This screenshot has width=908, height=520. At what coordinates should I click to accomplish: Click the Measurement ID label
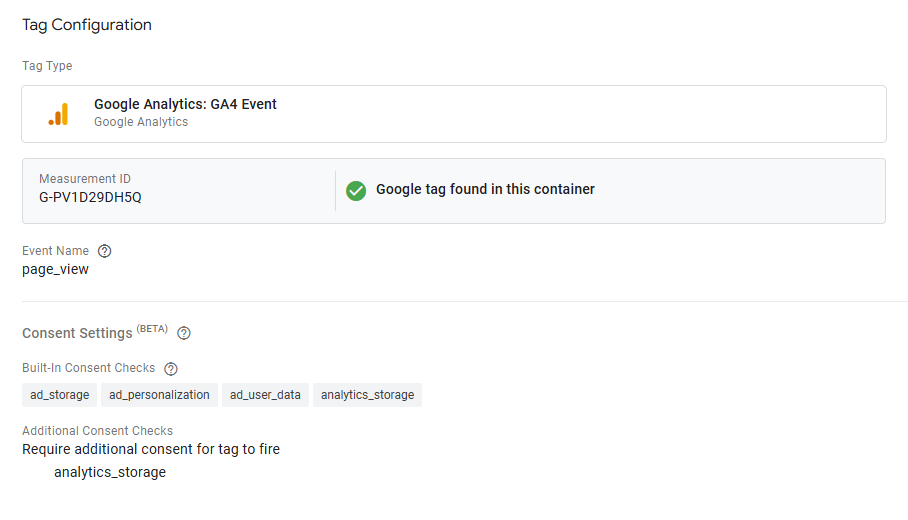pos(85,179)
